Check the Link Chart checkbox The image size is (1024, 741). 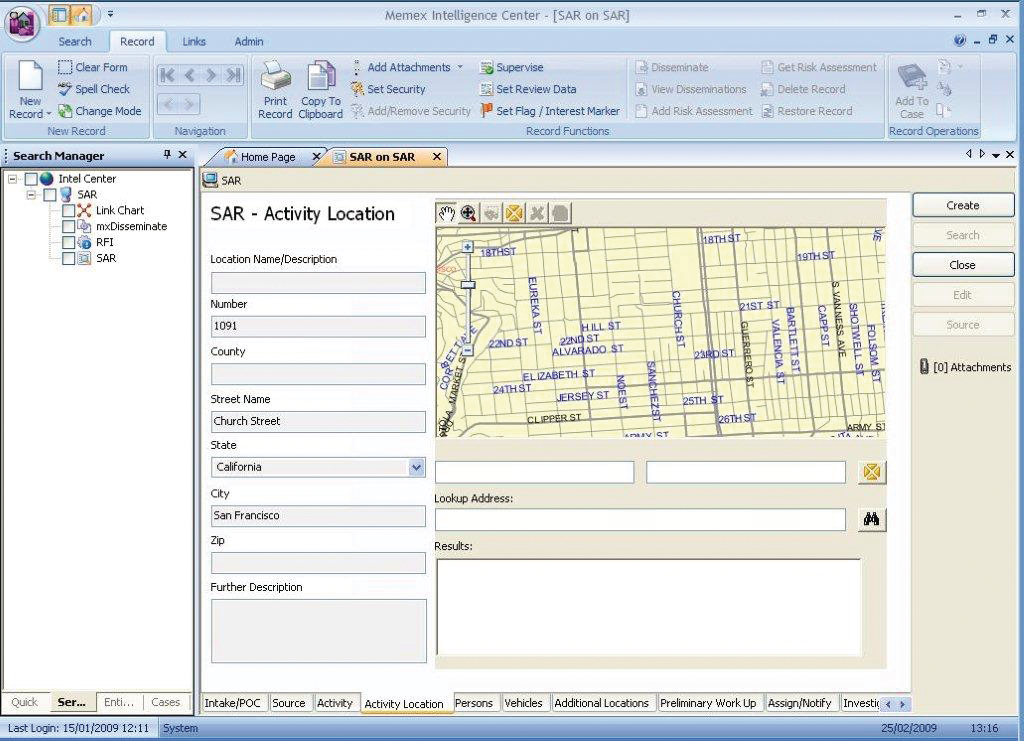click(x=68, y=211)
